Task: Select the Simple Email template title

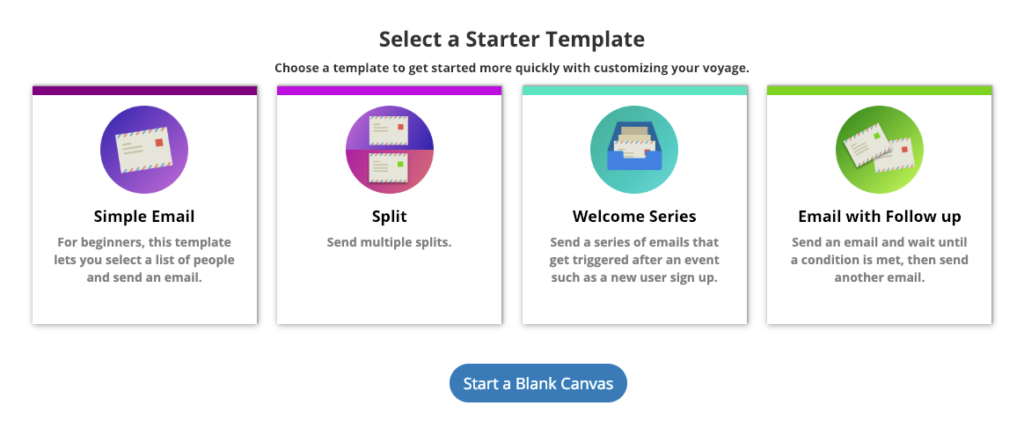Action: pyautogui.click(x=144, y=216)
